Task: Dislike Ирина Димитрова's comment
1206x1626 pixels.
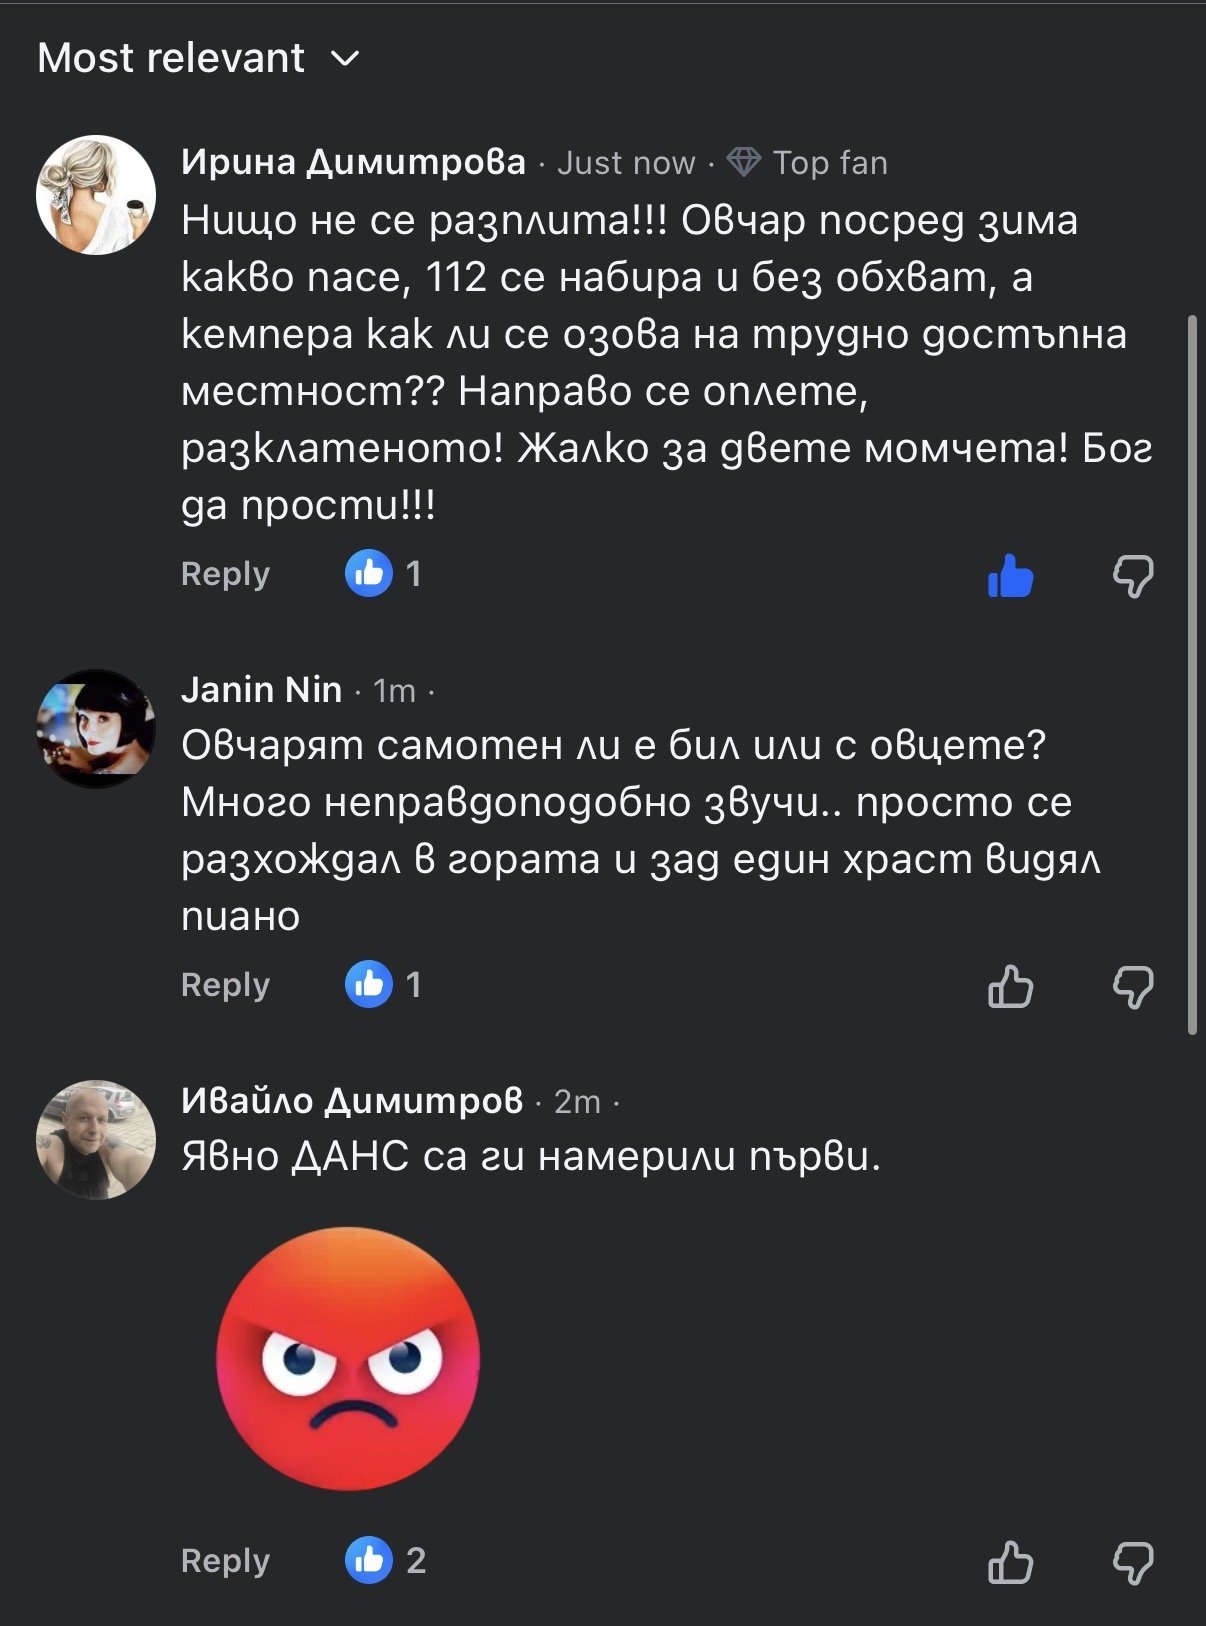Action: pyautogui.click(x=1133, y=576)
